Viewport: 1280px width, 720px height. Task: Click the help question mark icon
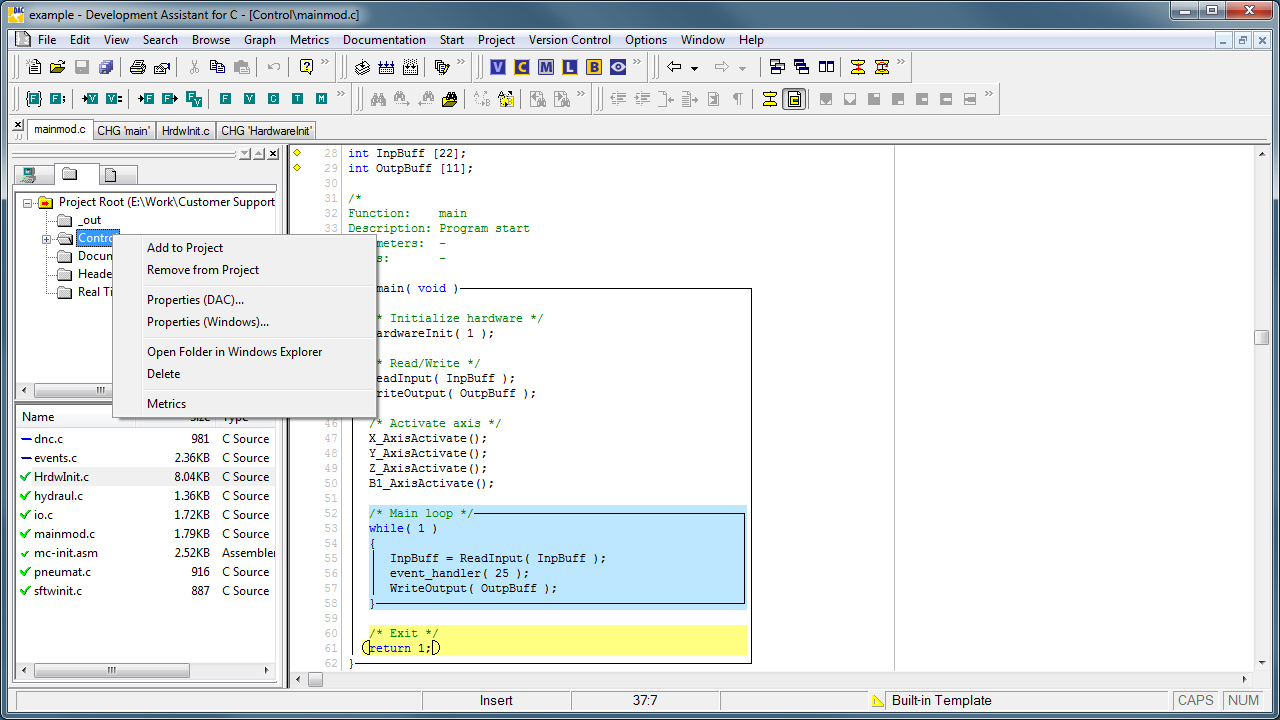click(x=307, y=67)
